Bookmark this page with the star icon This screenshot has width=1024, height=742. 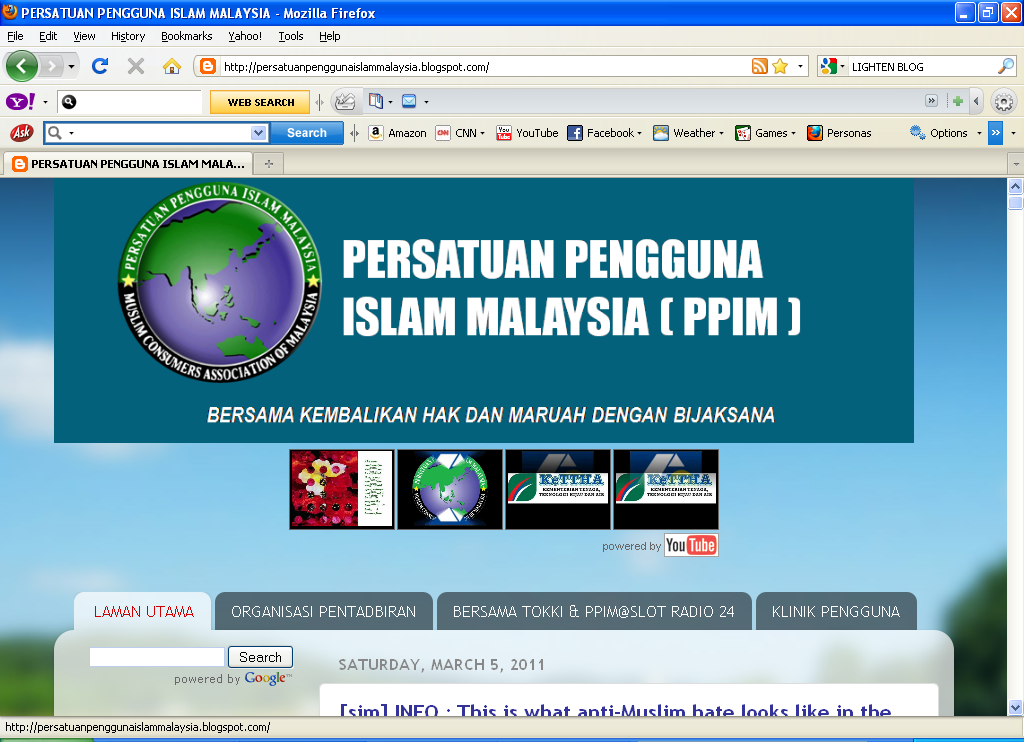(x=780, y=66)
